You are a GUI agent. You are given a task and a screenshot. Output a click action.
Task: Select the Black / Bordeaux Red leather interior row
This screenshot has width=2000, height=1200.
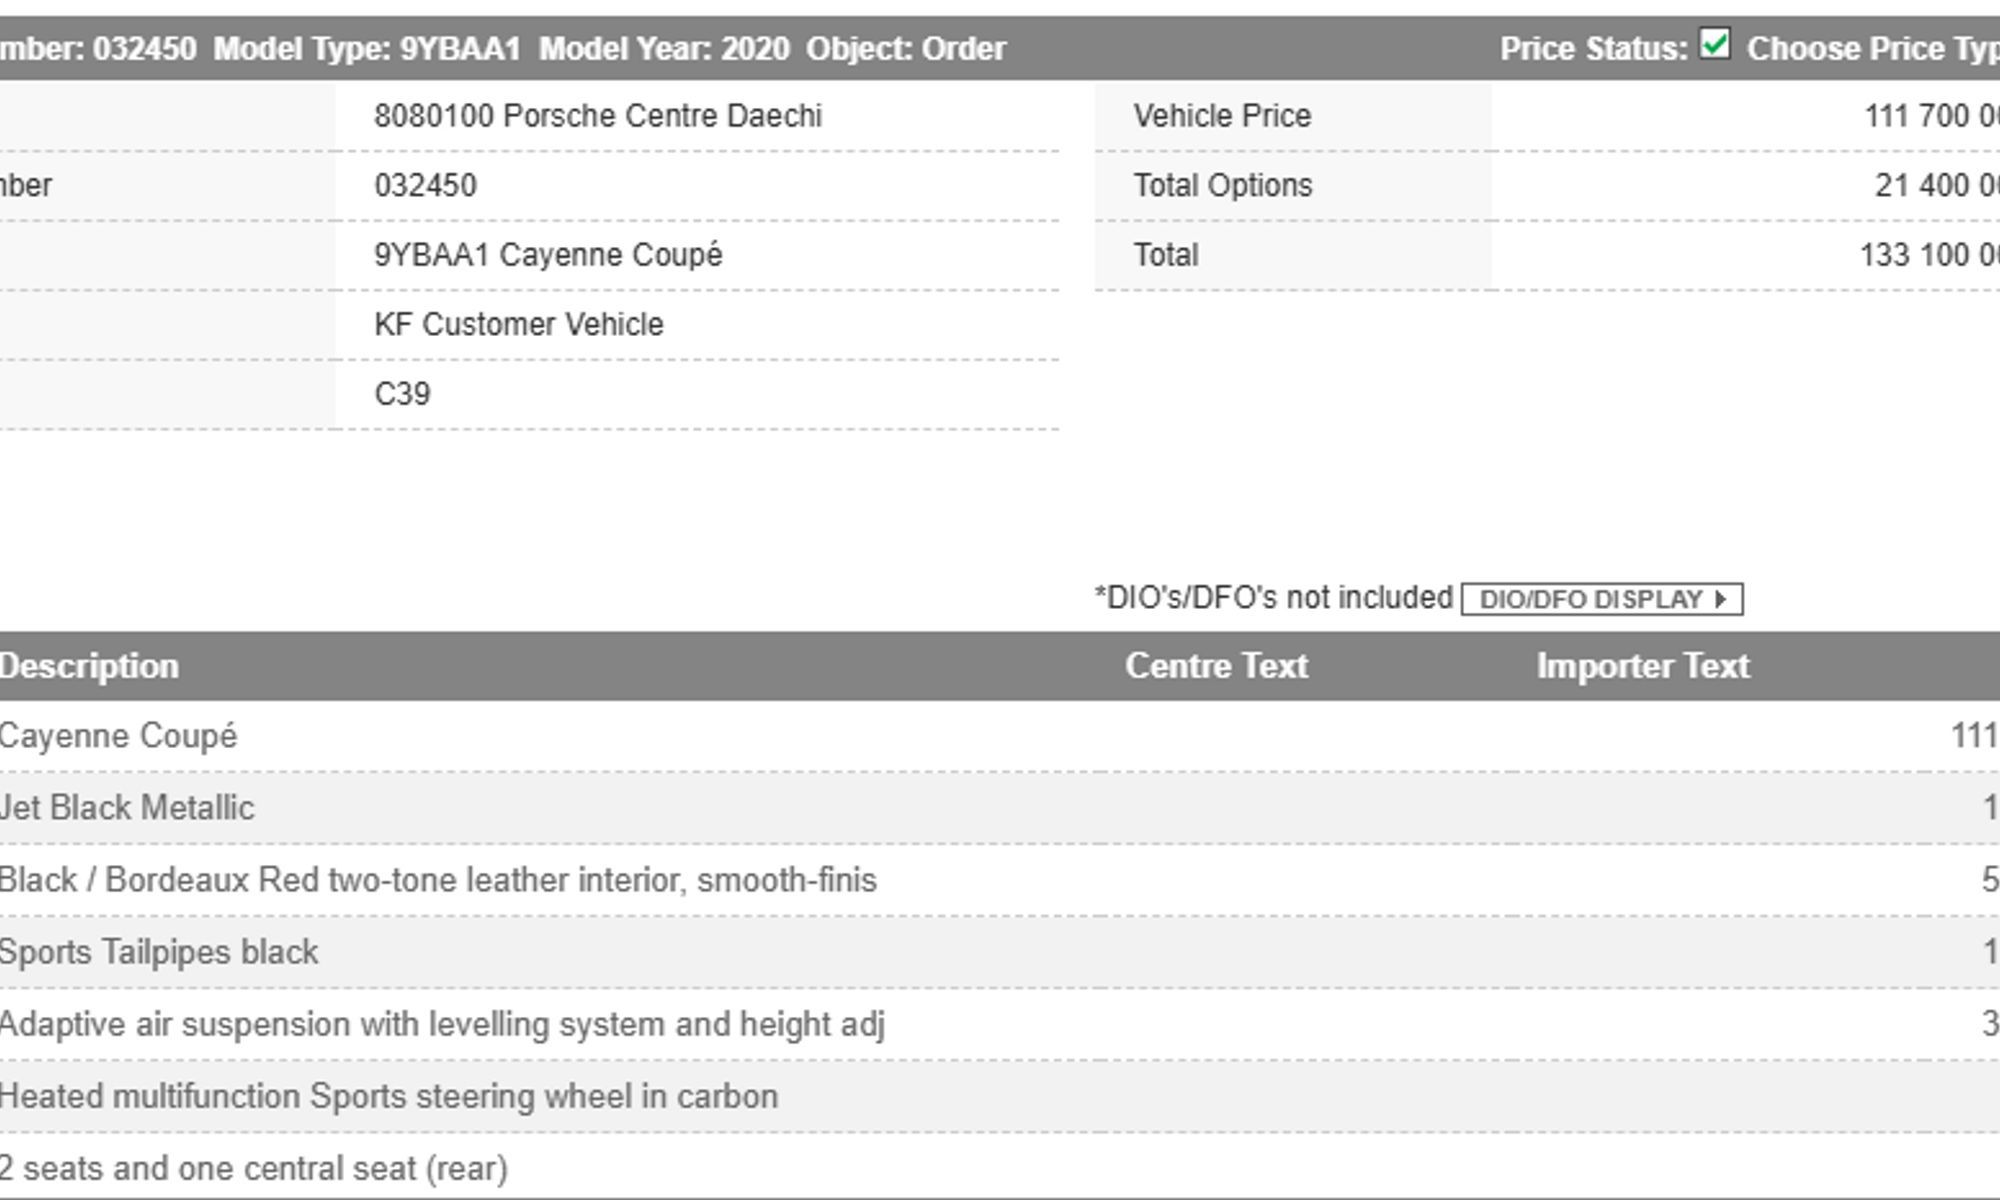pyautogui.click(x=438, y=880)
